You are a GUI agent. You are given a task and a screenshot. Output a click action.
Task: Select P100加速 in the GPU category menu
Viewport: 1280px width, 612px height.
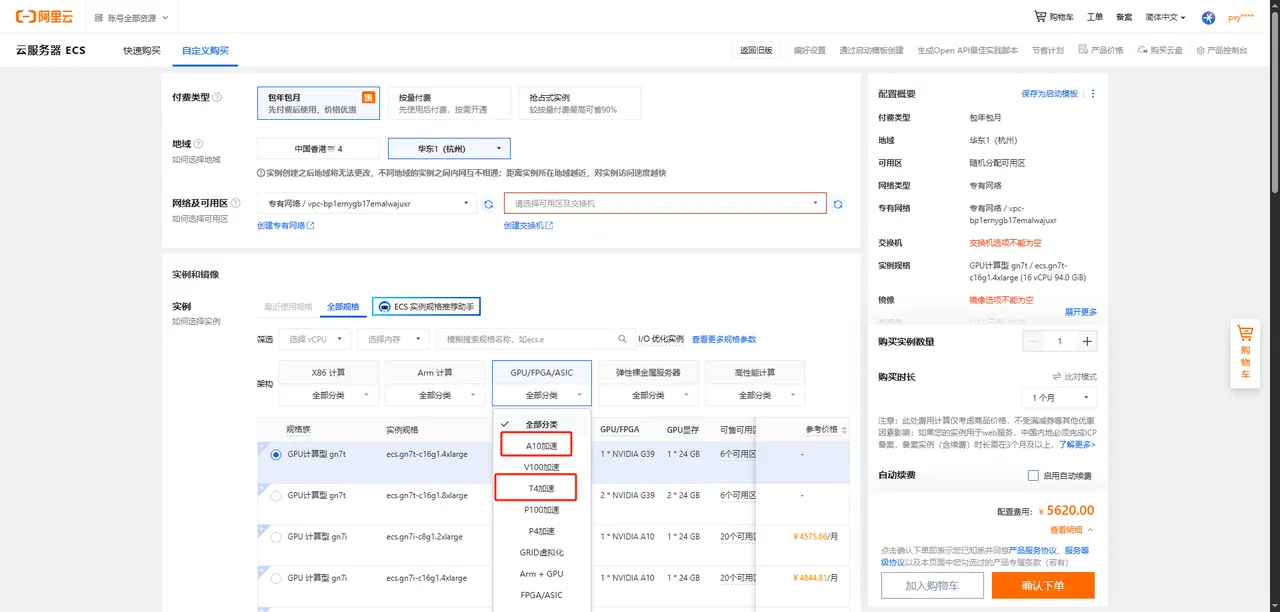point(542,510)
